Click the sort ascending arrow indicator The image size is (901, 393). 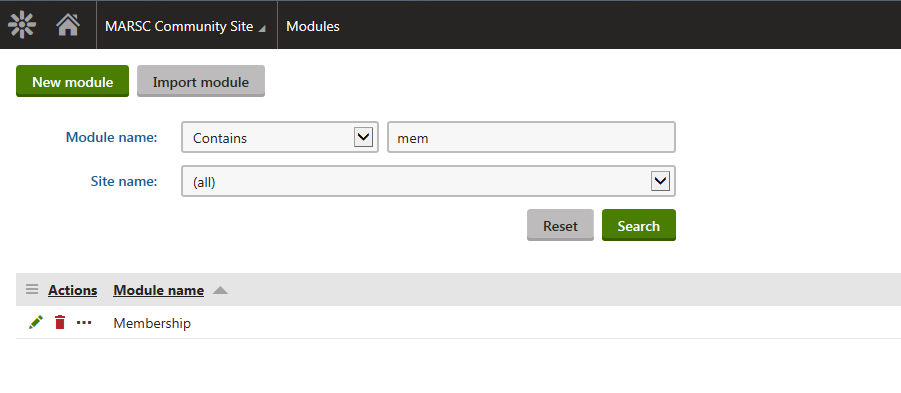pos(220,290)
